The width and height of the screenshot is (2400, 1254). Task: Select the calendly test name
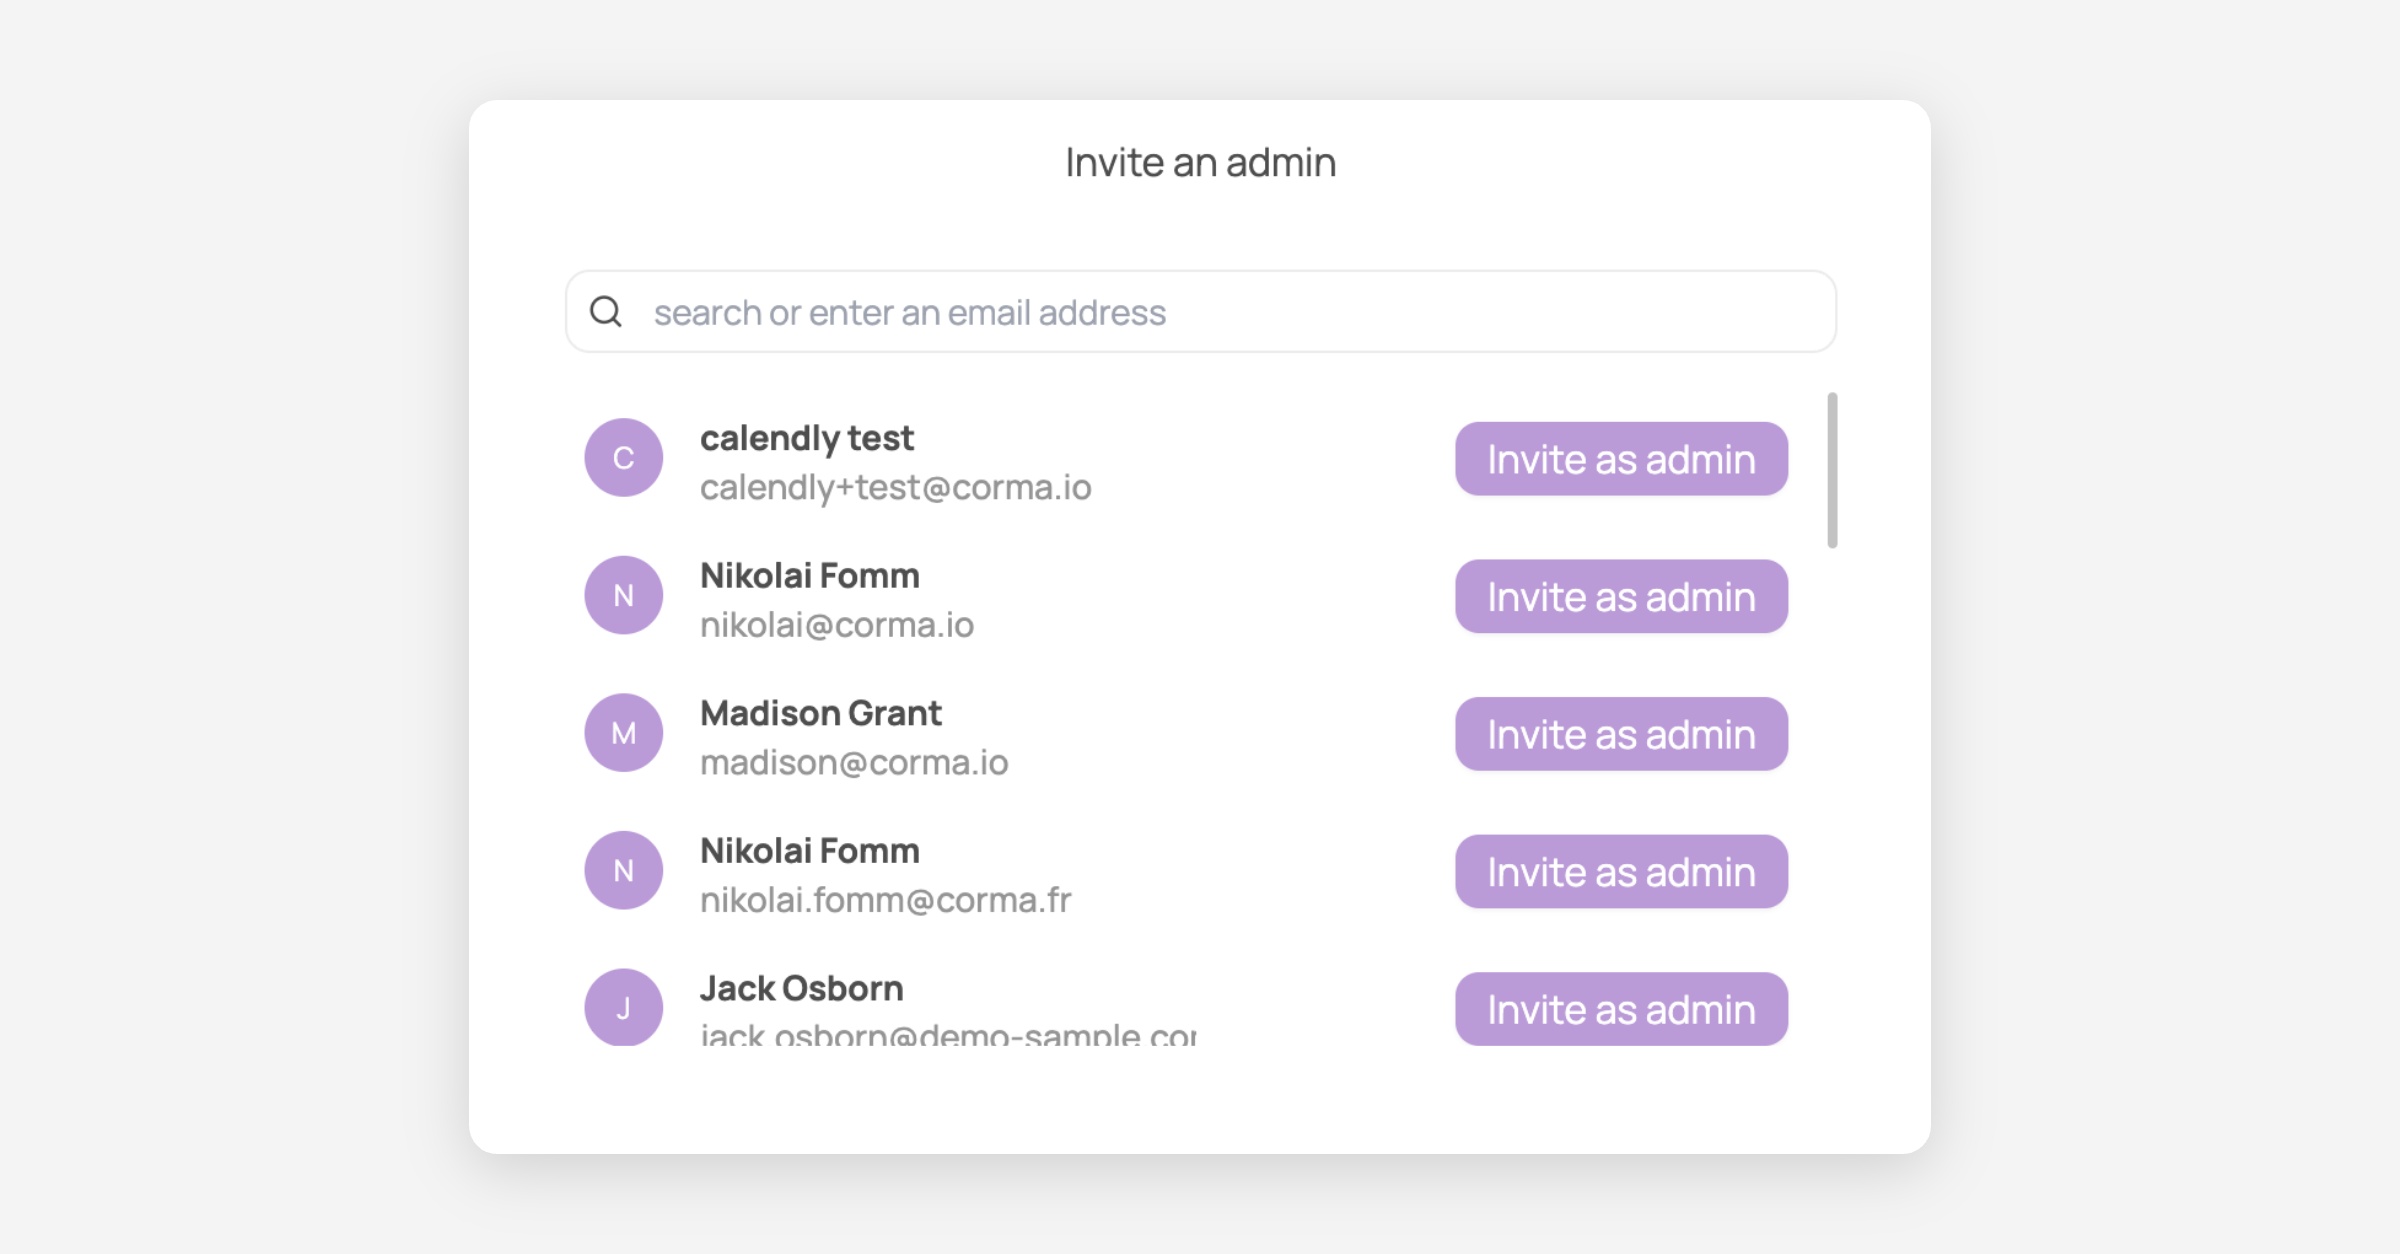point(806,438)
